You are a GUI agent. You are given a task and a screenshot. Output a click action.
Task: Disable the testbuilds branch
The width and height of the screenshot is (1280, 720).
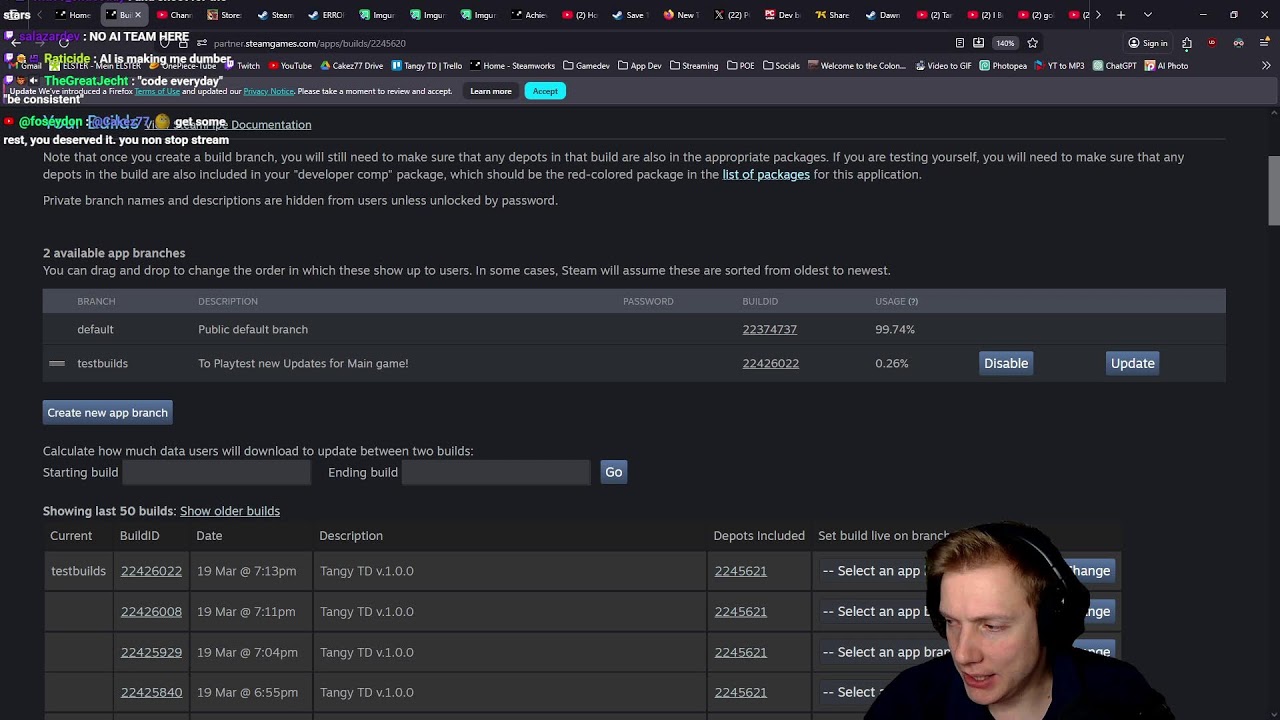tap(1006, 363)
